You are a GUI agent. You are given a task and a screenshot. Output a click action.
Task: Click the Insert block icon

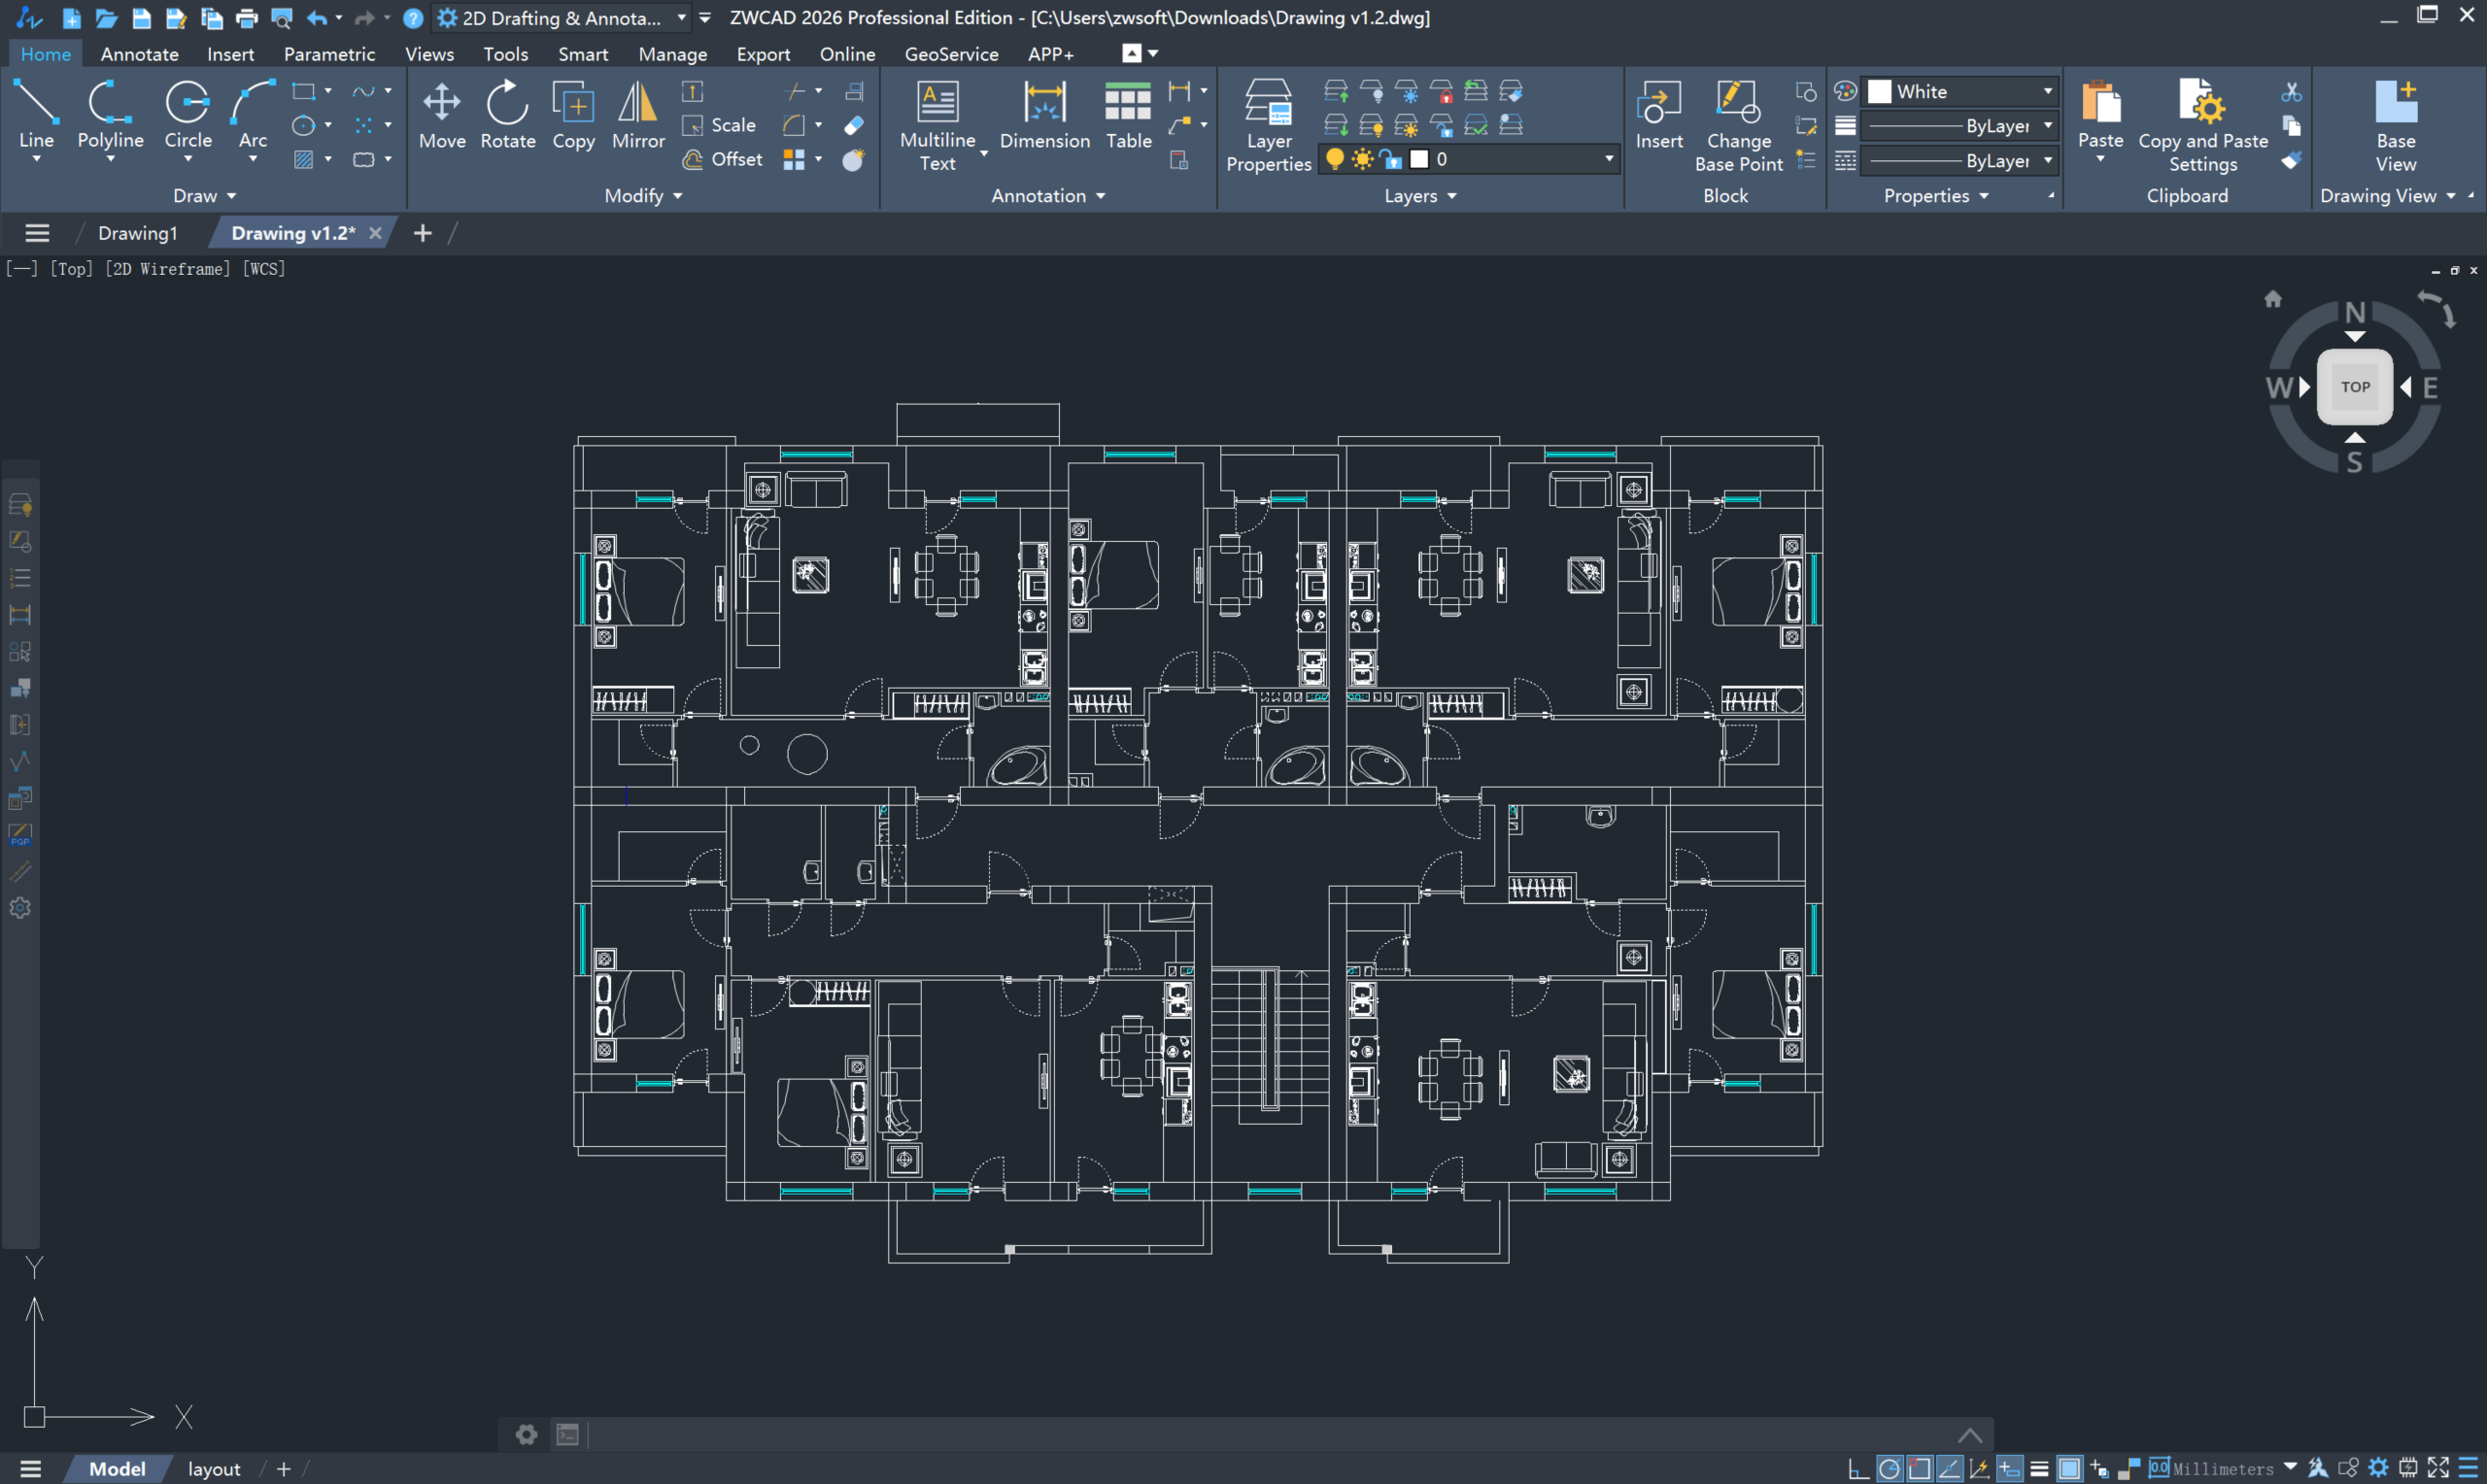[x=1659, y=114]
